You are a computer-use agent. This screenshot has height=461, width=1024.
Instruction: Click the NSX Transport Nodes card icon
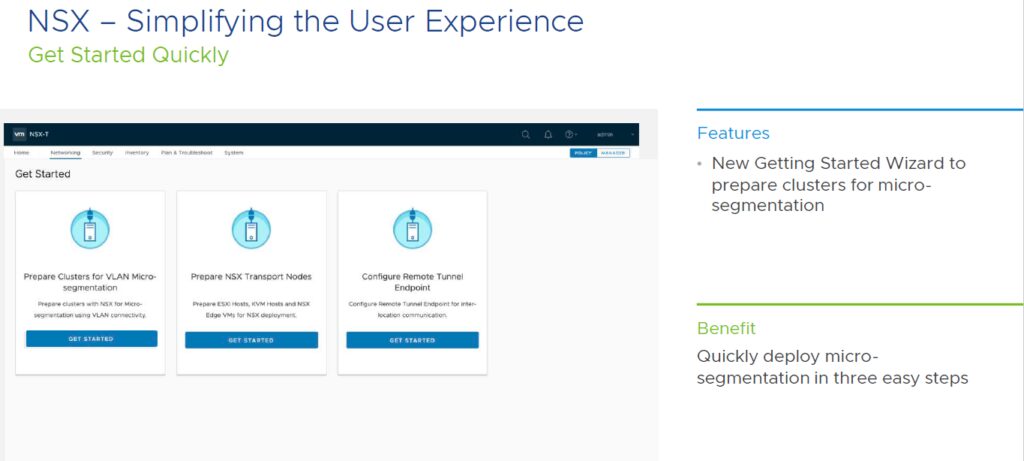click(251, 229)
